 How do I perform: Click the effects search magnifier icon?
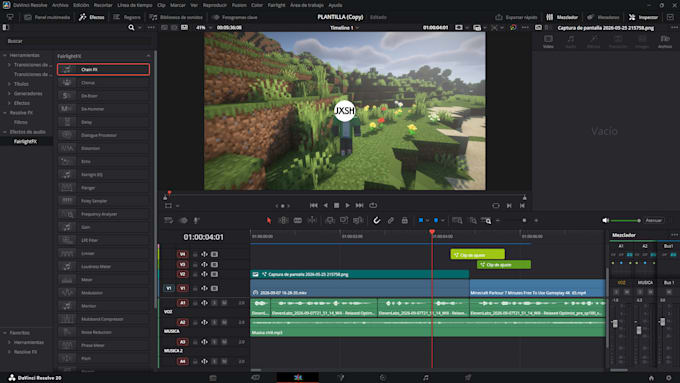click(131, 28)
